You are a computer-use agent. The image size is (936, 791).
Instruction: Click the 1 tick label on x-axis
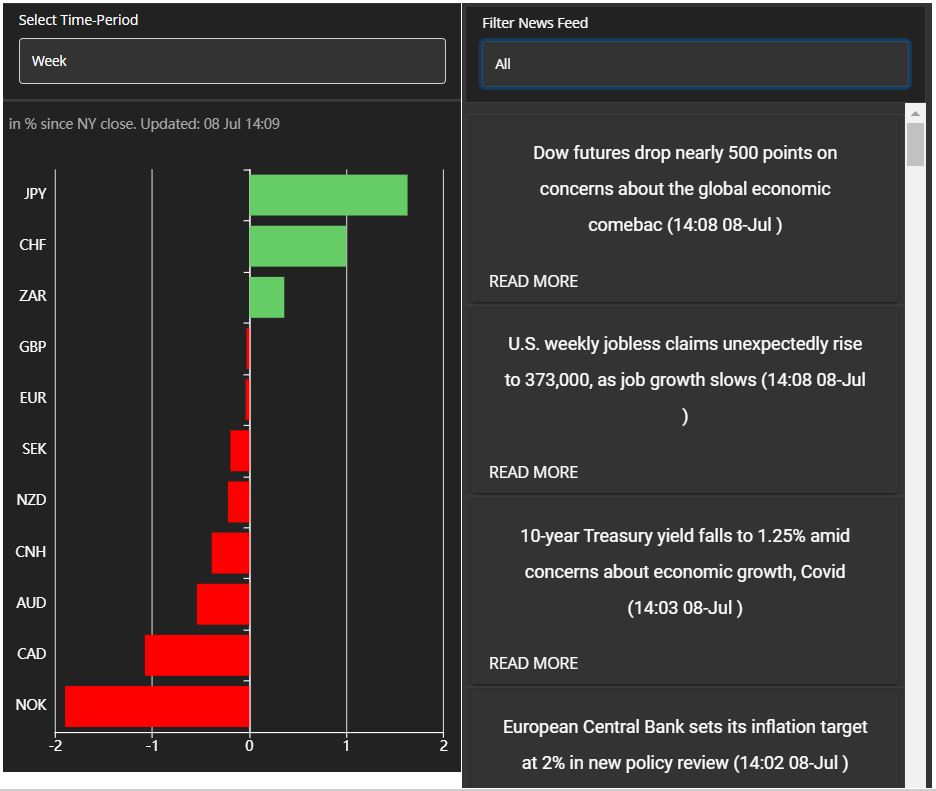(346, 746)
